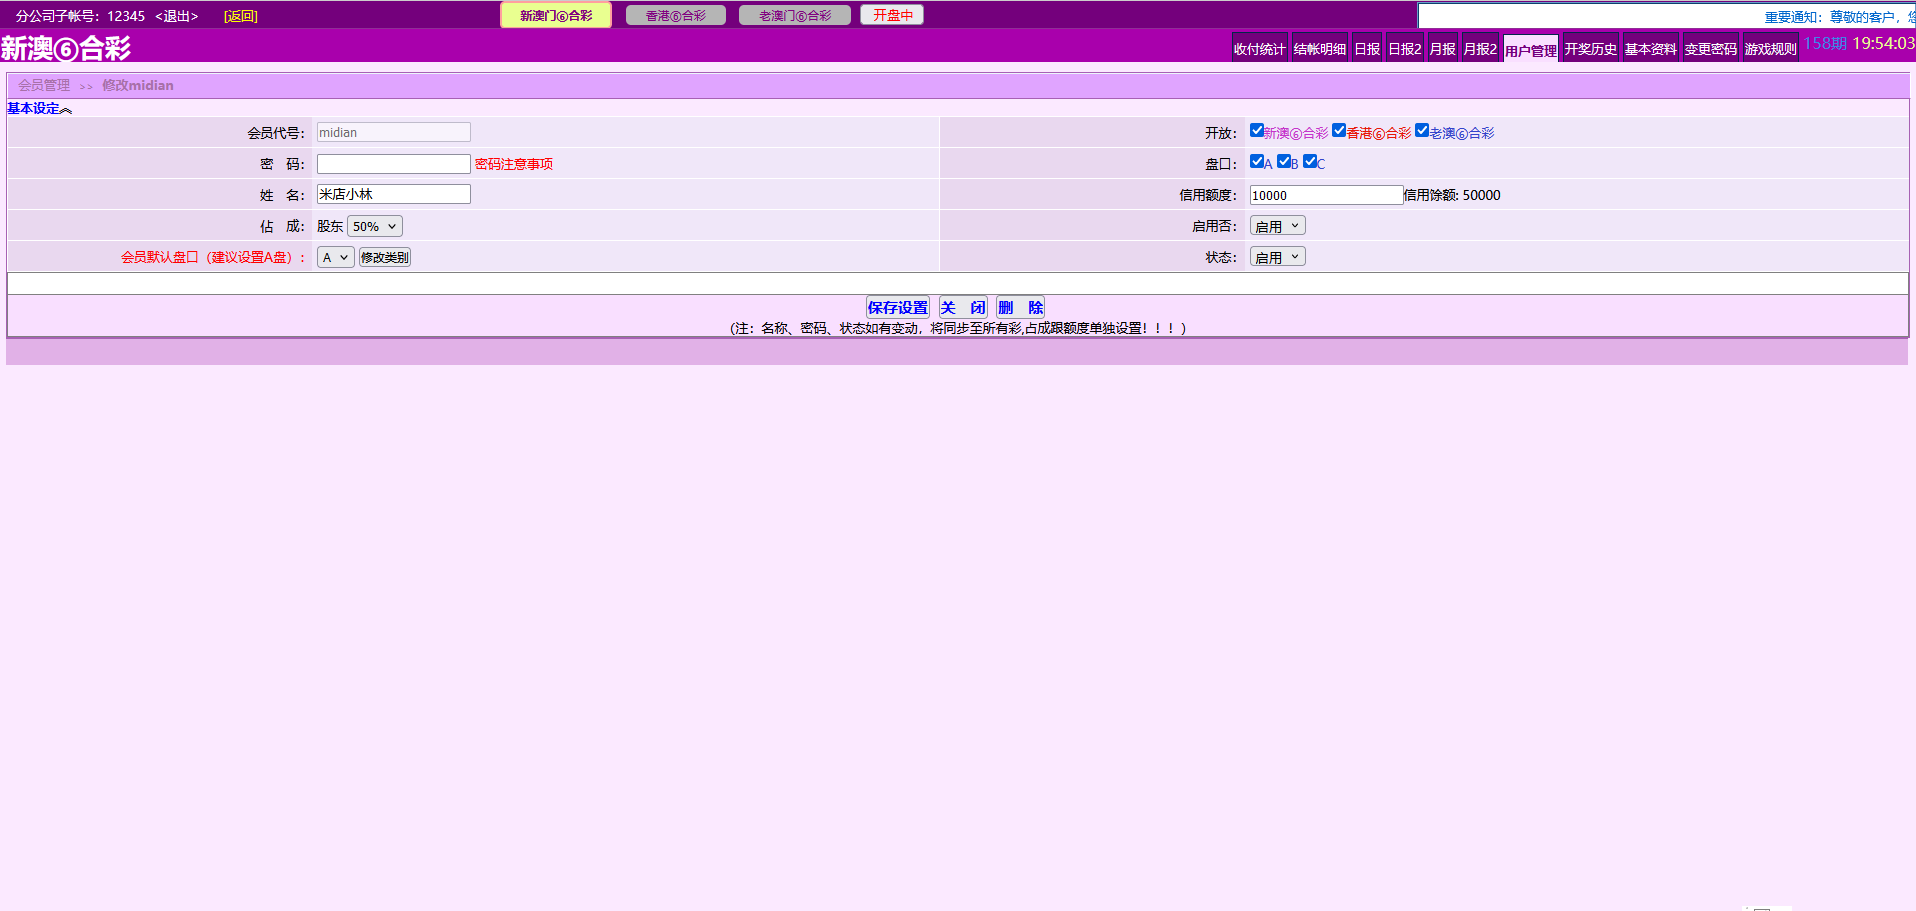Uncheck the 盘口 A checkbox
The image size is (1916, 911).
1257,161
